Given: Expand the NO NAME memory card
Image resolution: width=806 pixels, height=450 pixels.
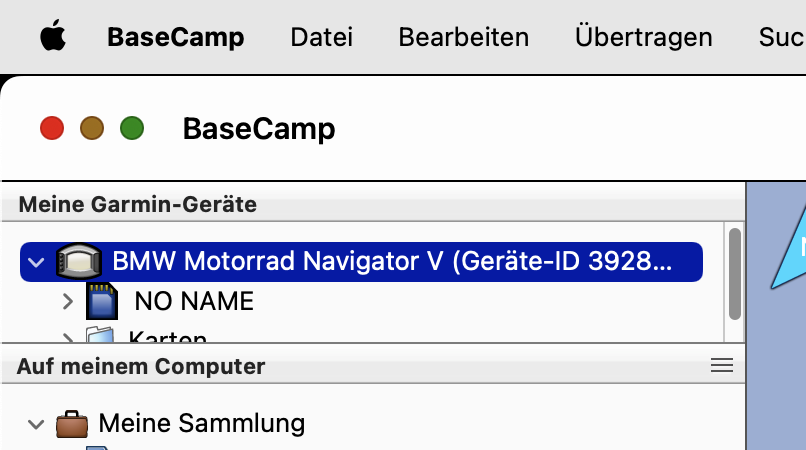Looking at the screenshot, I should [x=67, y=301].
